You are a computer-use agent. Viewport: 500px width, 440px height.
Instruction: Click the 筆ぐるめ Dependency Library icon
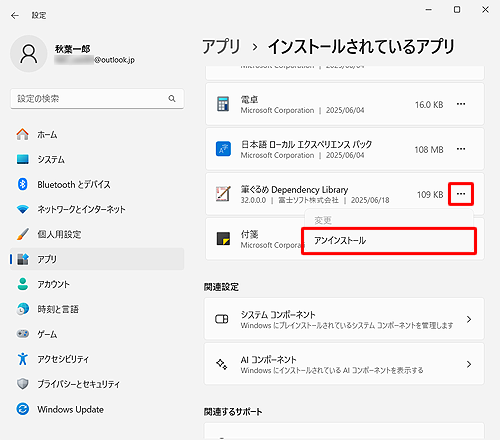click(223, 194)
